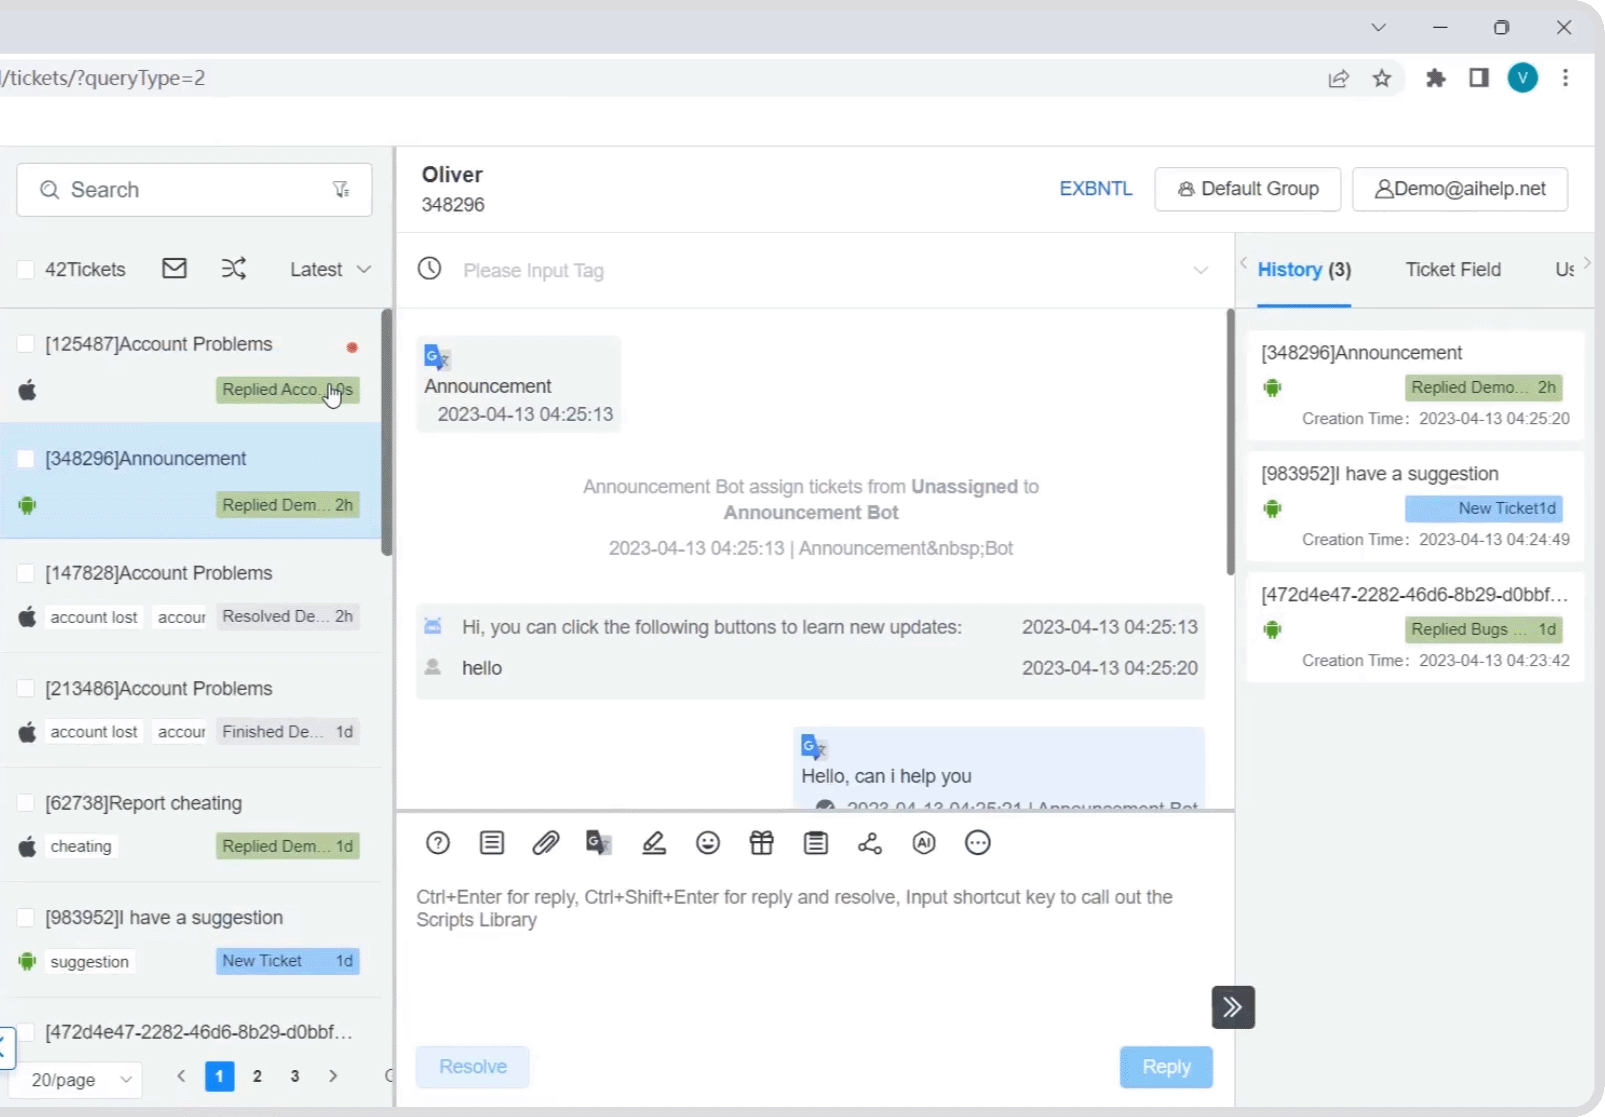Viewport: 1605px width, 1117px height.
Task: Expand the Please Input Tag dropdown
Action: pyautogui.click(x=1199, y=270)
